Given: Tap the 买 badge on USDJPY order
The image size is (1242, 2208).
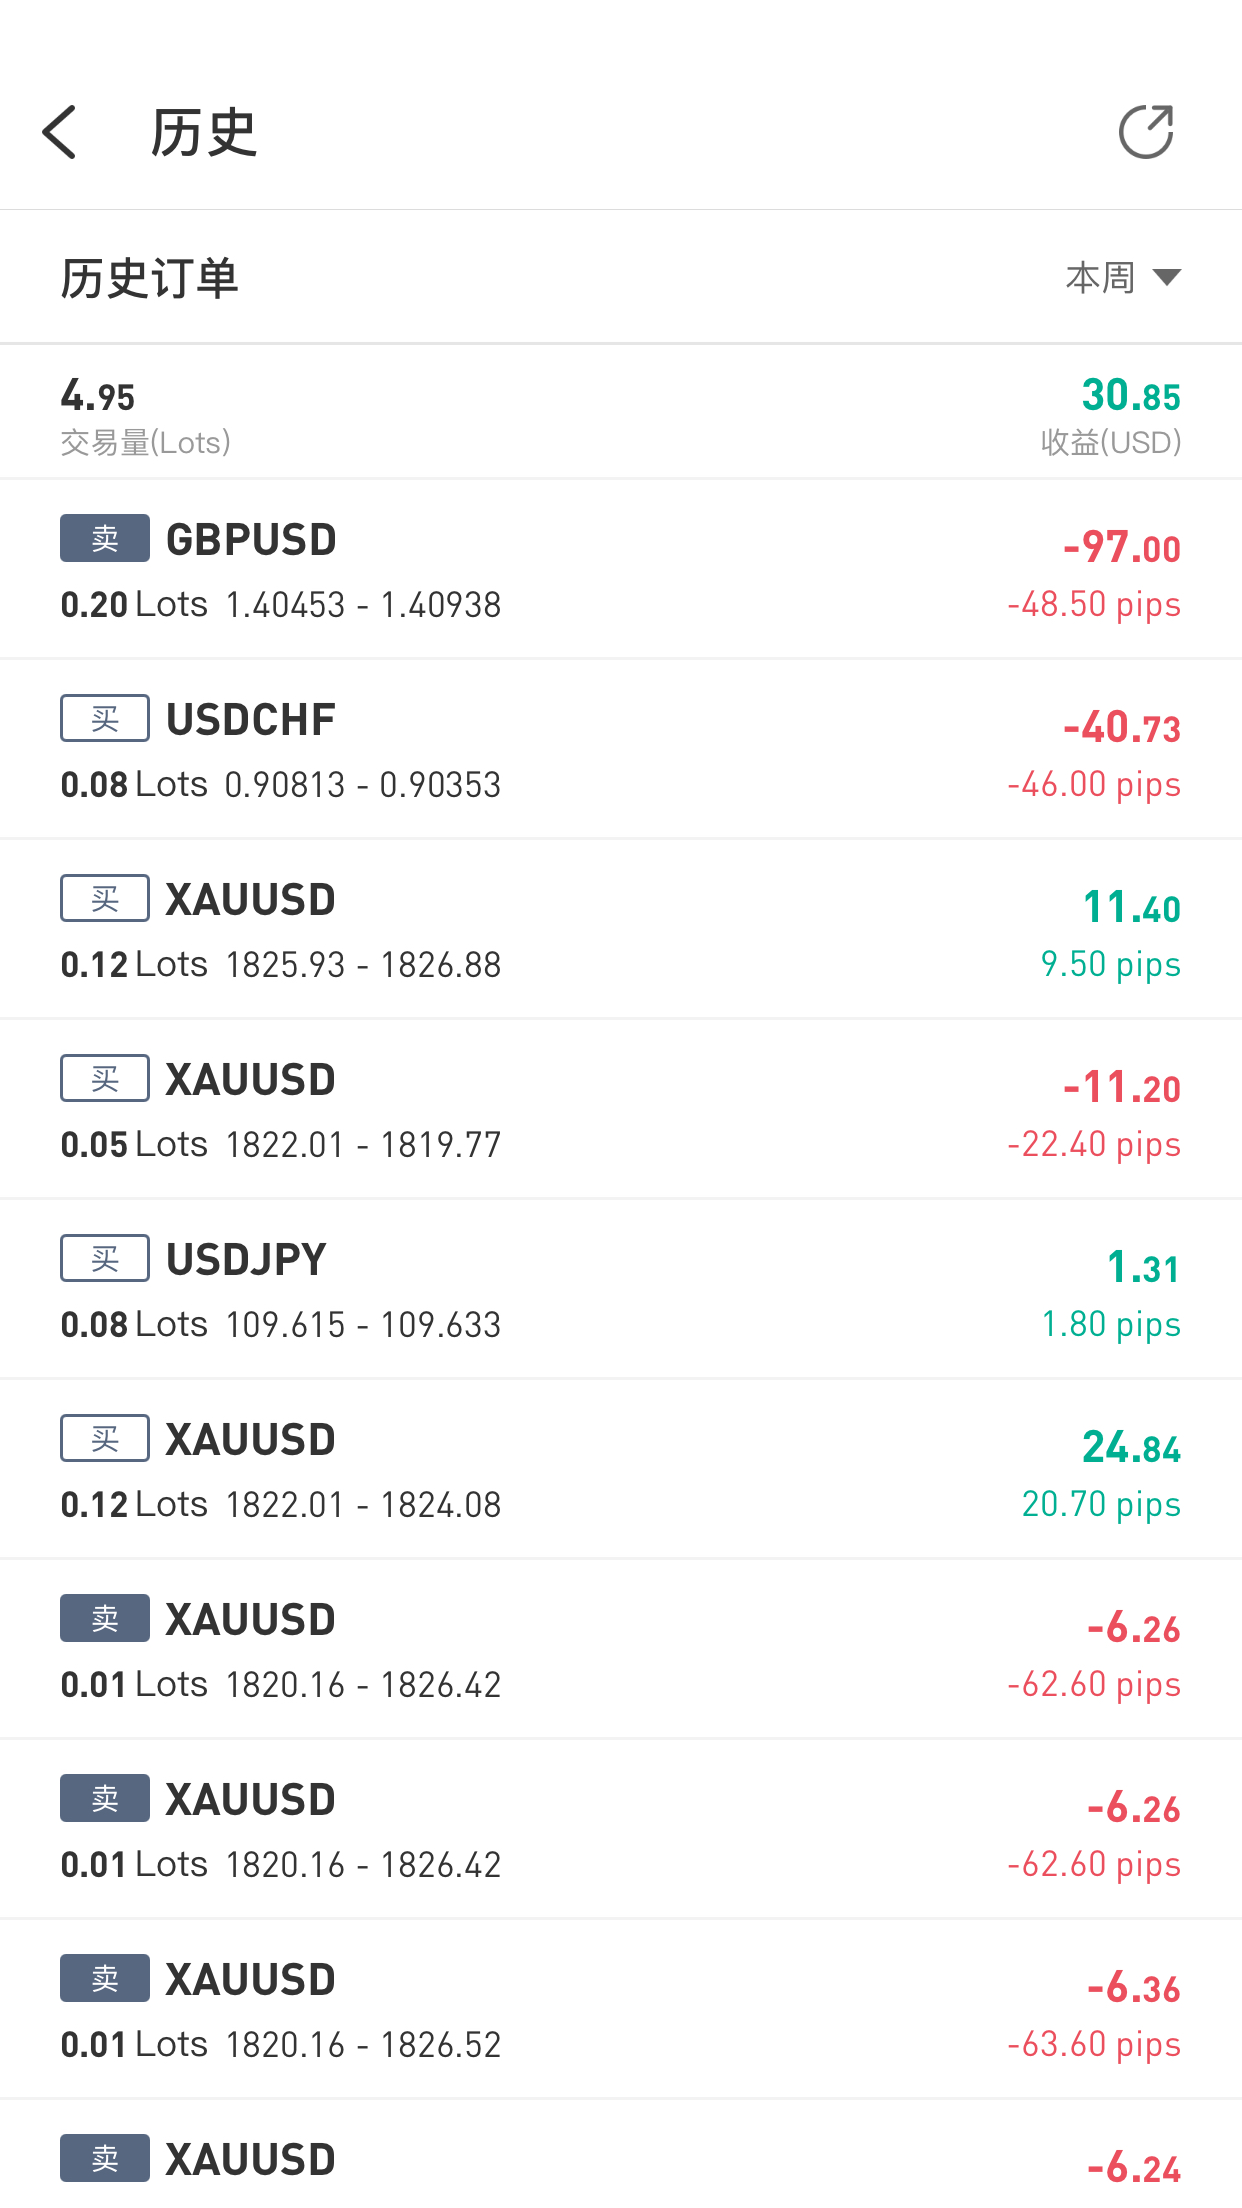Looking at the screenshot, I should [x=105, y=1258].
